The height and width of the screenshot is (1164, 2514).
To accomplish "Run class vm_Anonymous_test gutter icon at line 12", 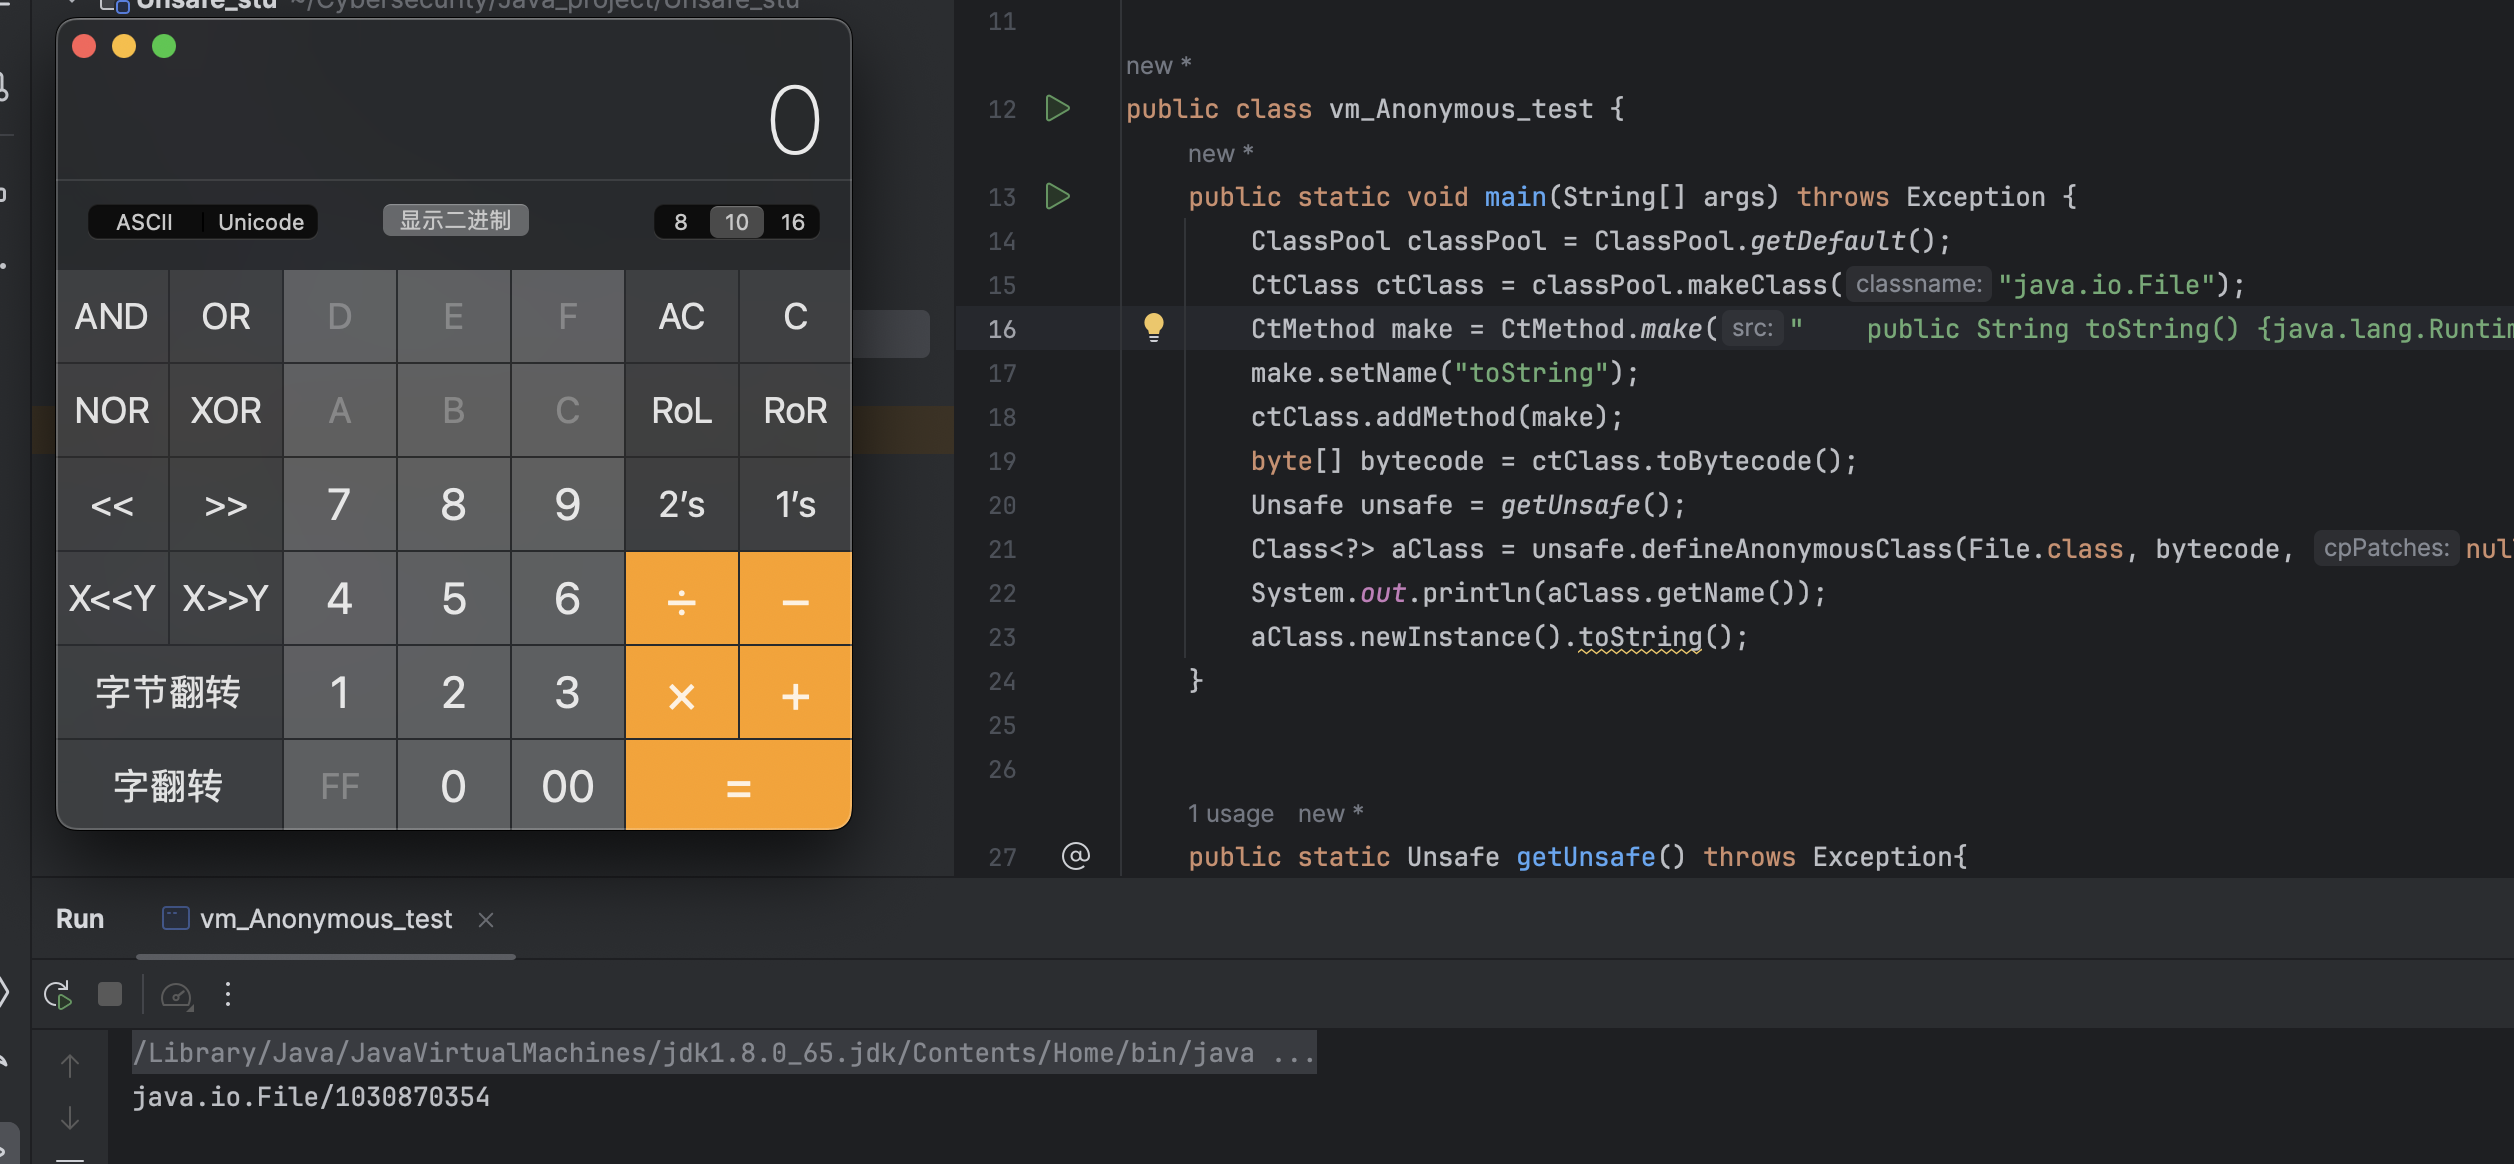I will [x=1057, y=108].
